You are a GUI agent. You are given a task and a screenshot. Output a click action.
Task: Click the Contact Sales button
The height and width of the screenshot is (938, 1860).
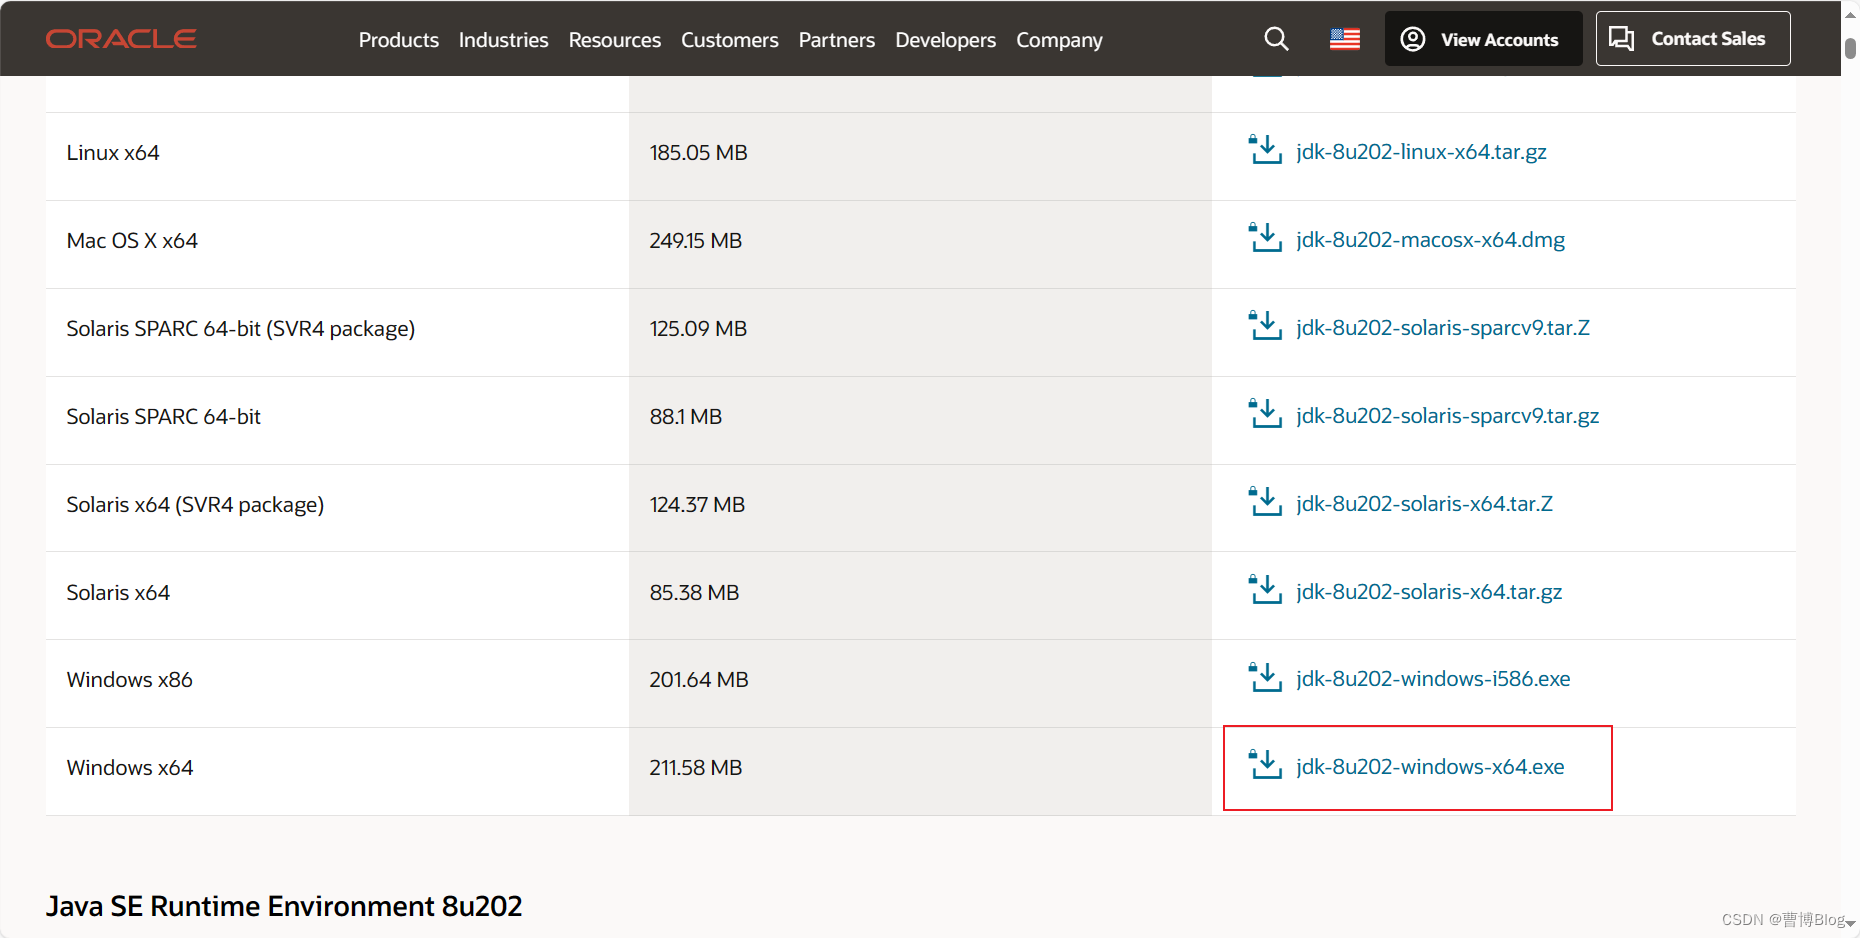[1692, 39]
